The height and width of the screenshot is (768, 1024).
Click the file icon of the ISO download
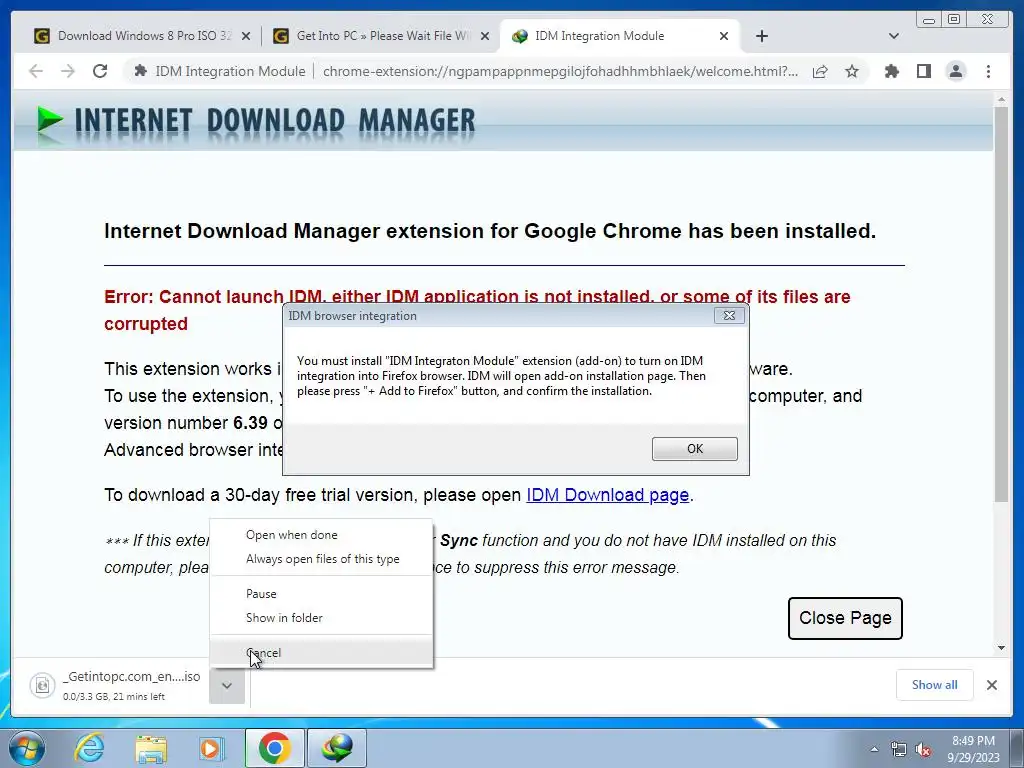42,686
